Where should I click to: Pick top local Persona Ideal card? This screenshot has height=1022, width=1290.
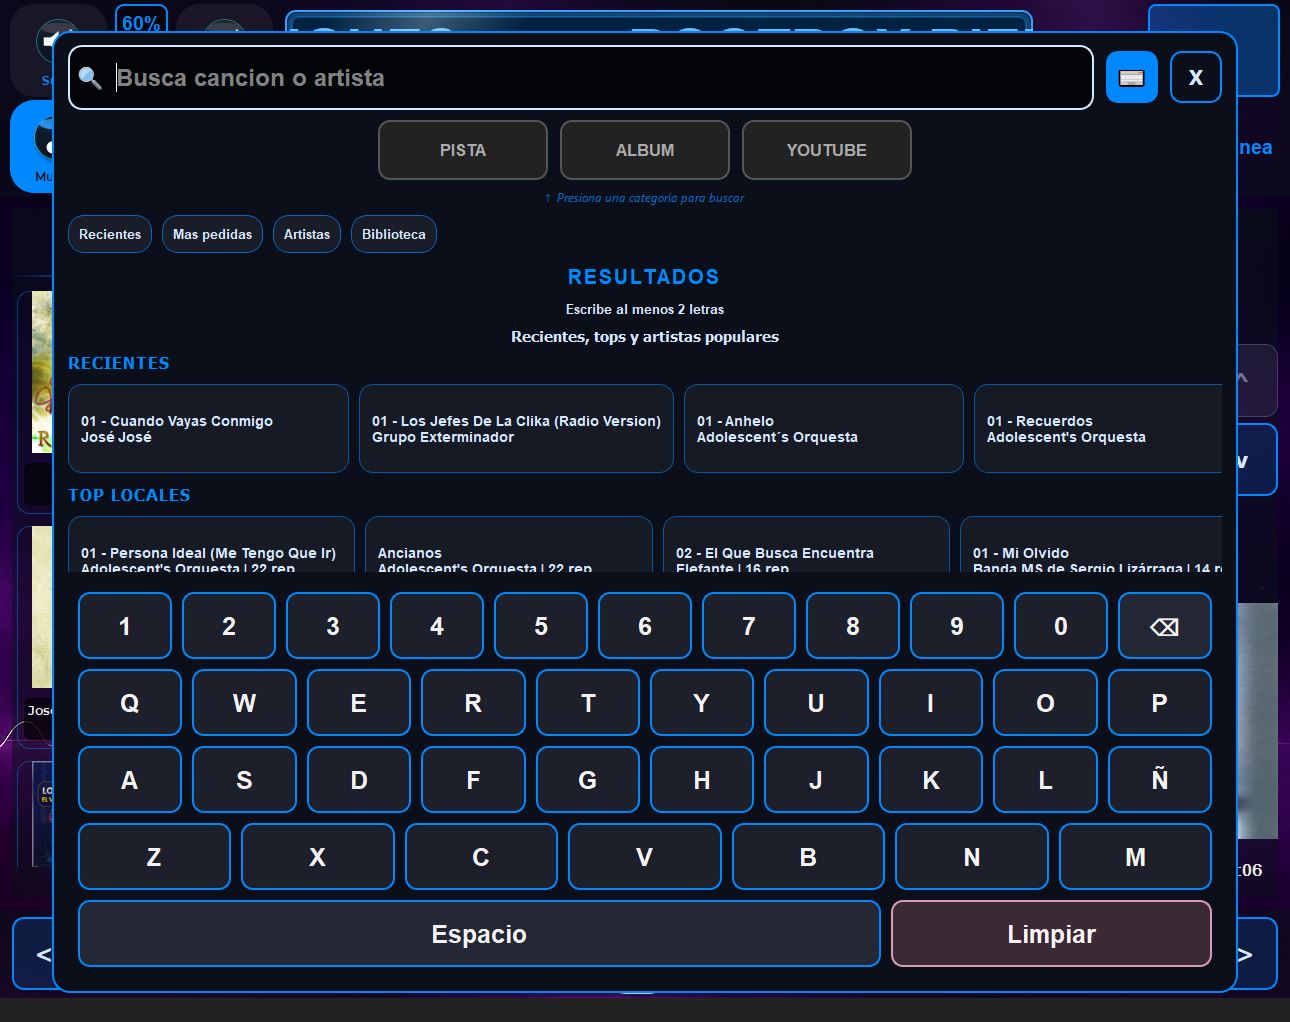pyautogui.click(x=211, y=545)
